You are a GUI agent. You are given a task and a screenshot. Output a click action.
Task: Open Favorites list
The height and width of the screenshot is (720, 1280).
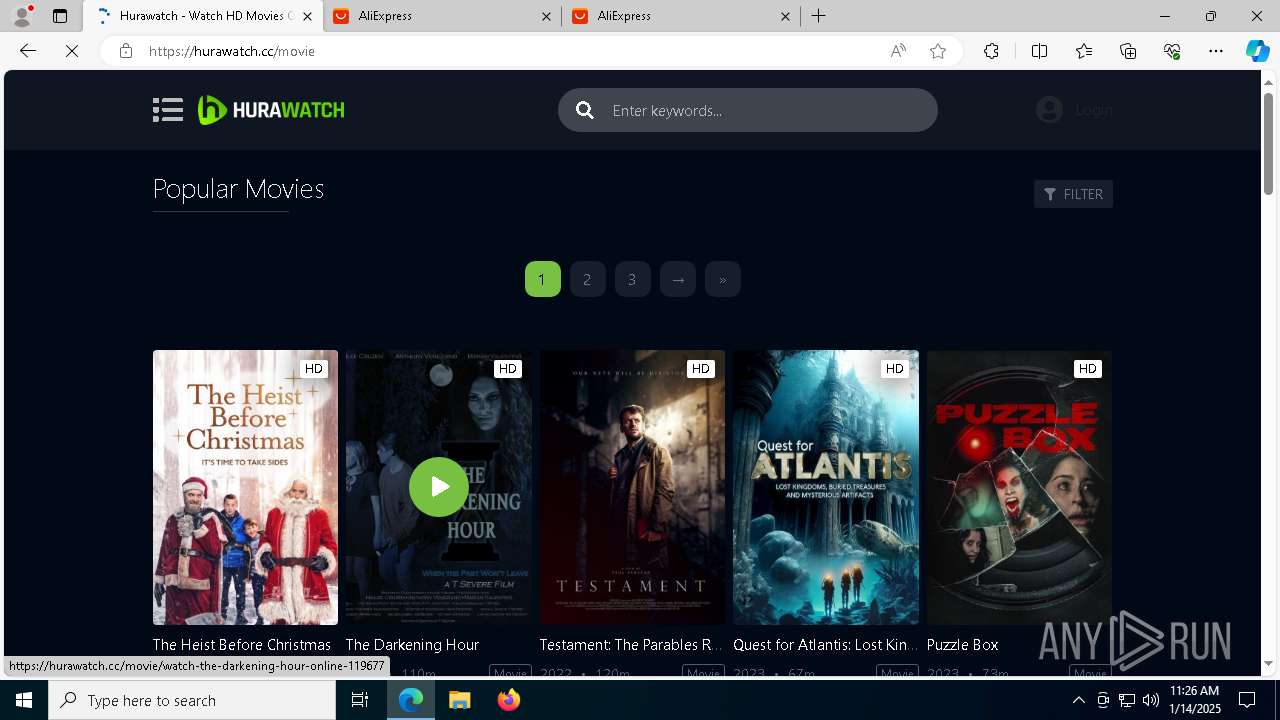point(1084,51)
